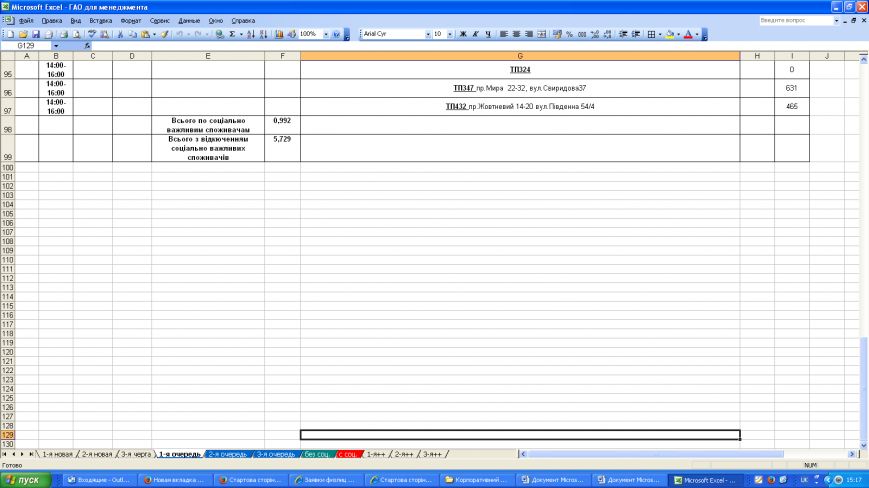Select the red с соц. sheet tab
The width and height of the screenshot is (869, 488).
click(348, 454)
